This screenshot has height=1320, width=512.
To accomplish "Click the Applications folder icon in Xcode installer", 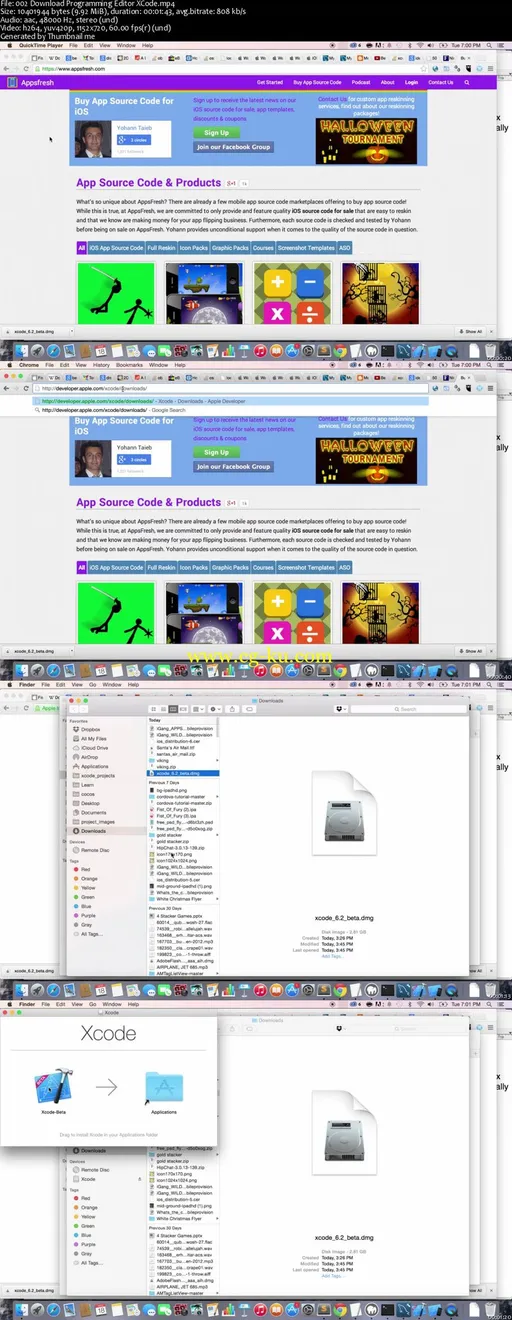I will (x=162, y=1086).
